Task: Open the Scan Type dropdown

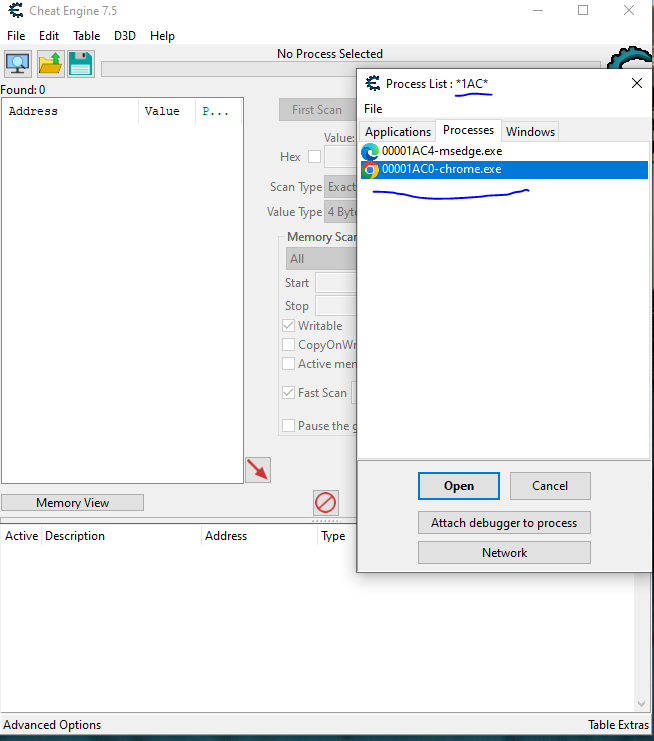Action: 340,187
